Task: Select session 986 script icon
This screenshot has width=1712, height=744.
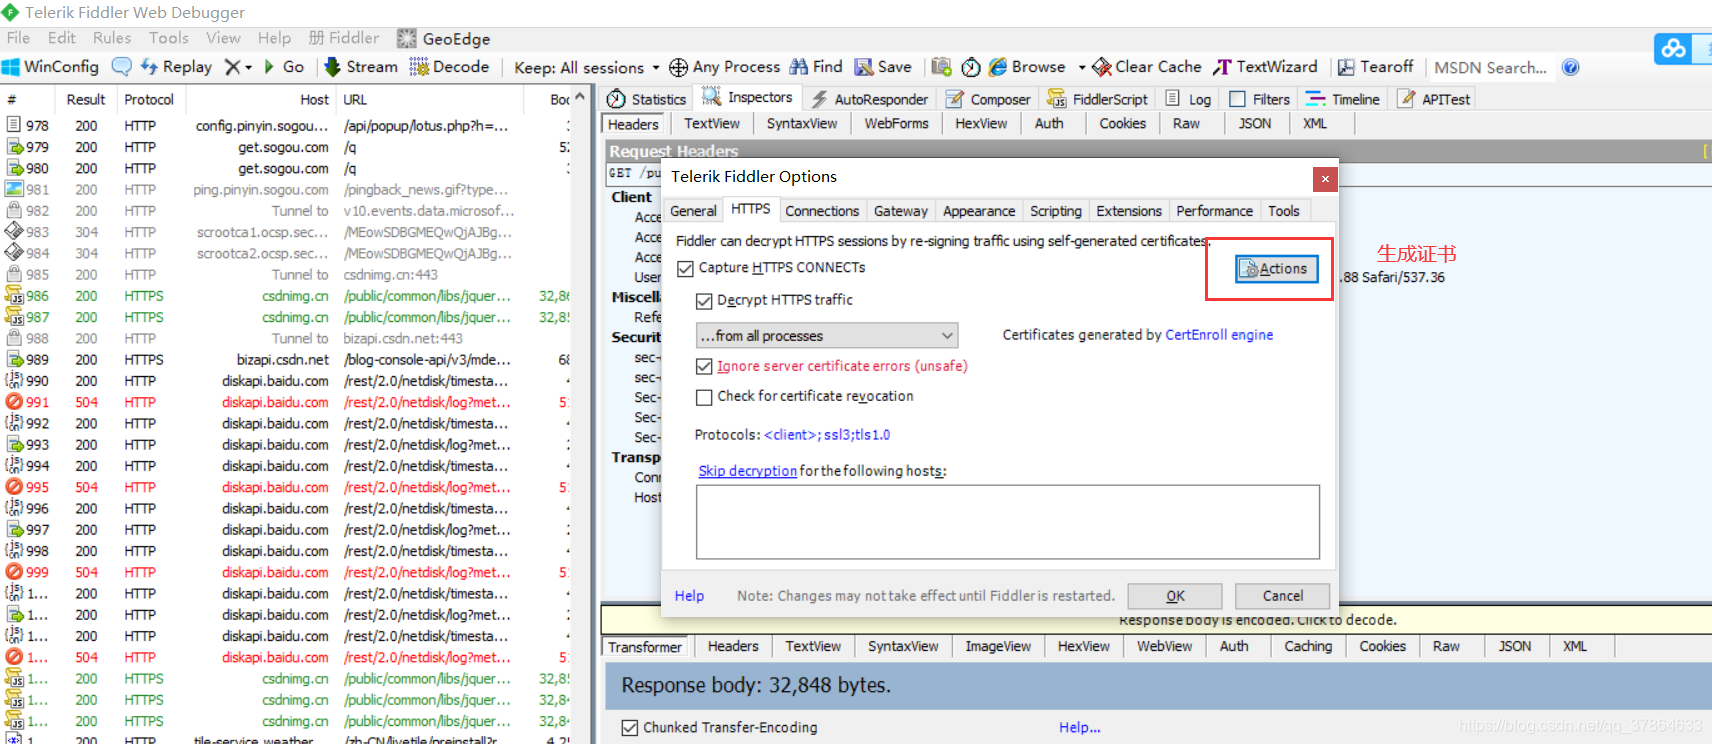Action: tap(14, 296)
